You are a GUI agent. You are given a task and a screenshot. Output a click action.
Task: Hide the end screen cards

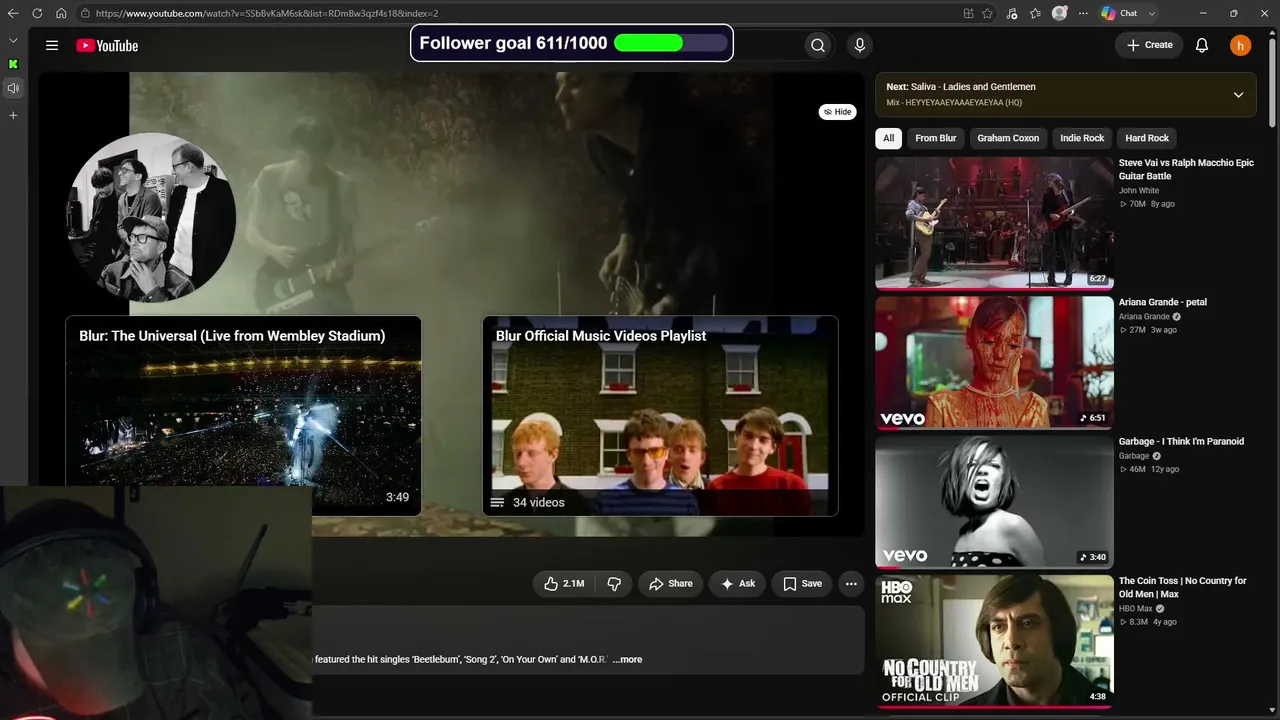point(837,112)
